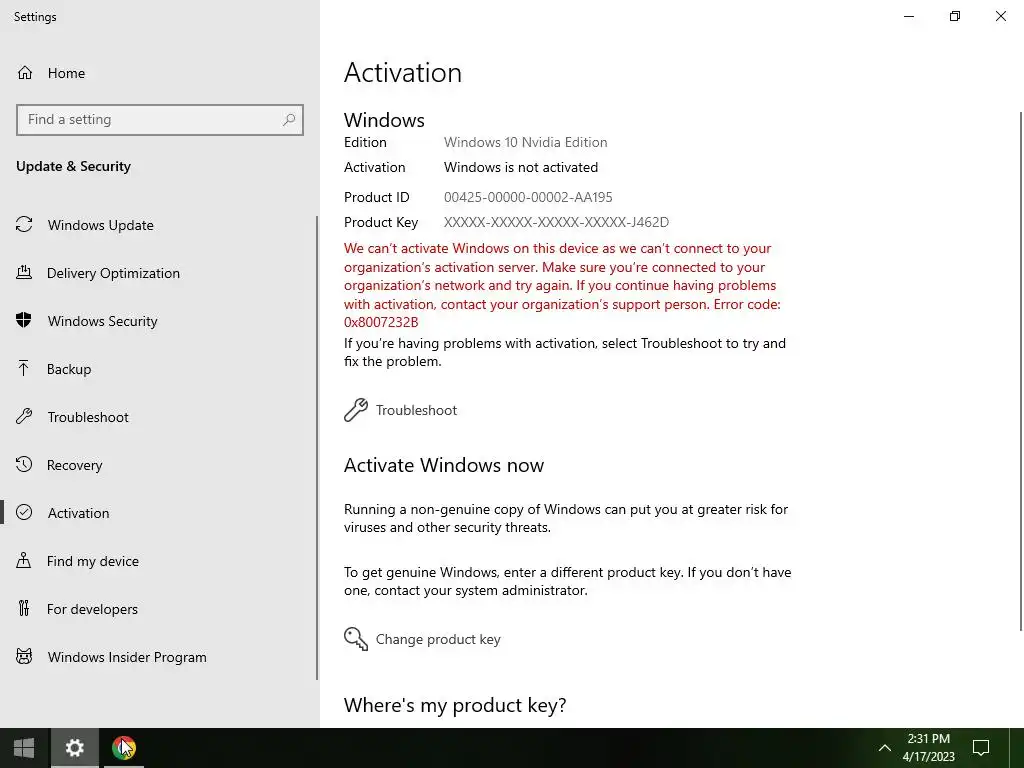The image size is (1024, 768).
Task: Click the Product Key value ending J462D
Action: [x=556, y=222]
